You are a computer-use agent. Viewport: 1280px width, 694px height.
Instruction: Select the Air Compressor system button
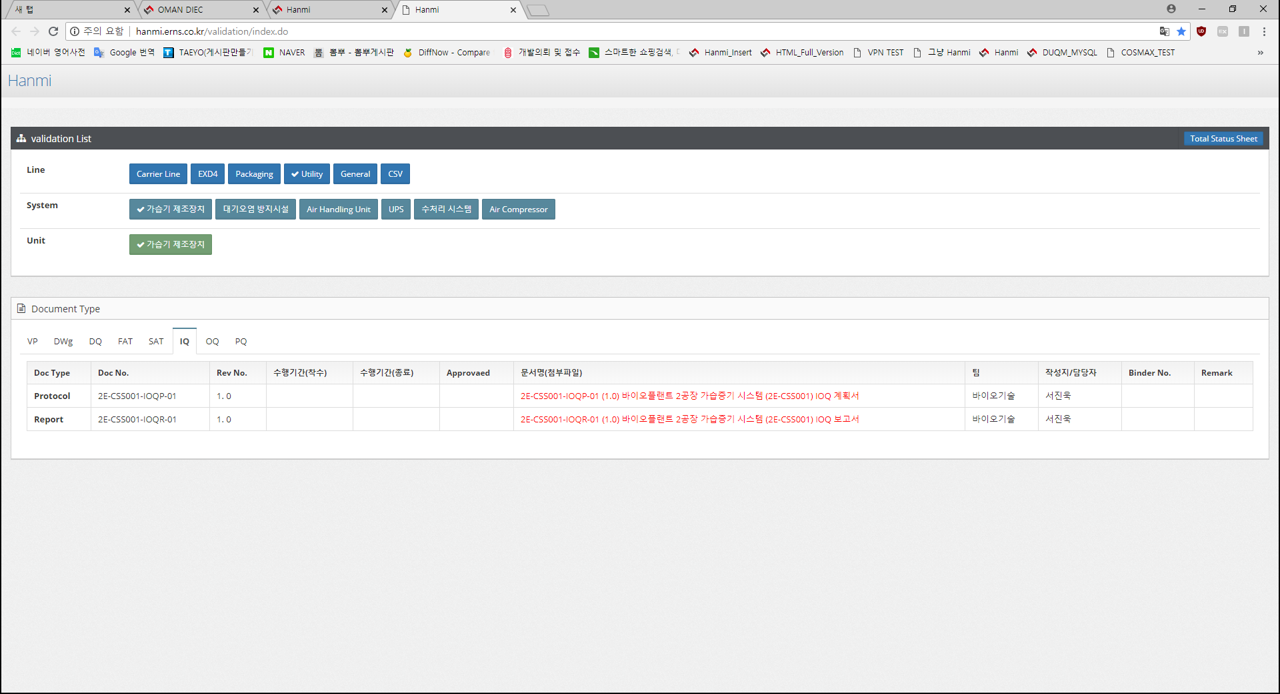point(518,209)
